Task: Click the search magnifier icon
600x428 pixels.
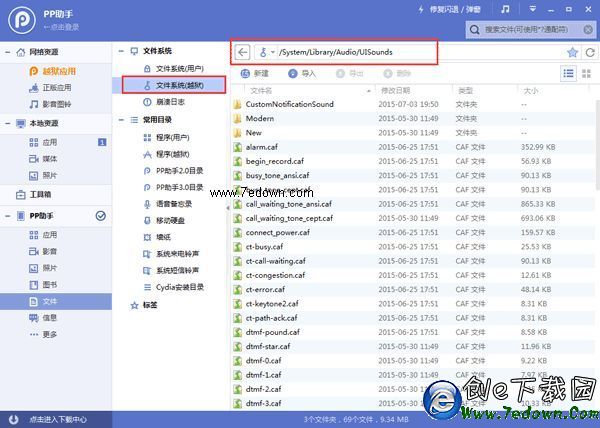Action: pyautogui.click(x=474, y=29)
